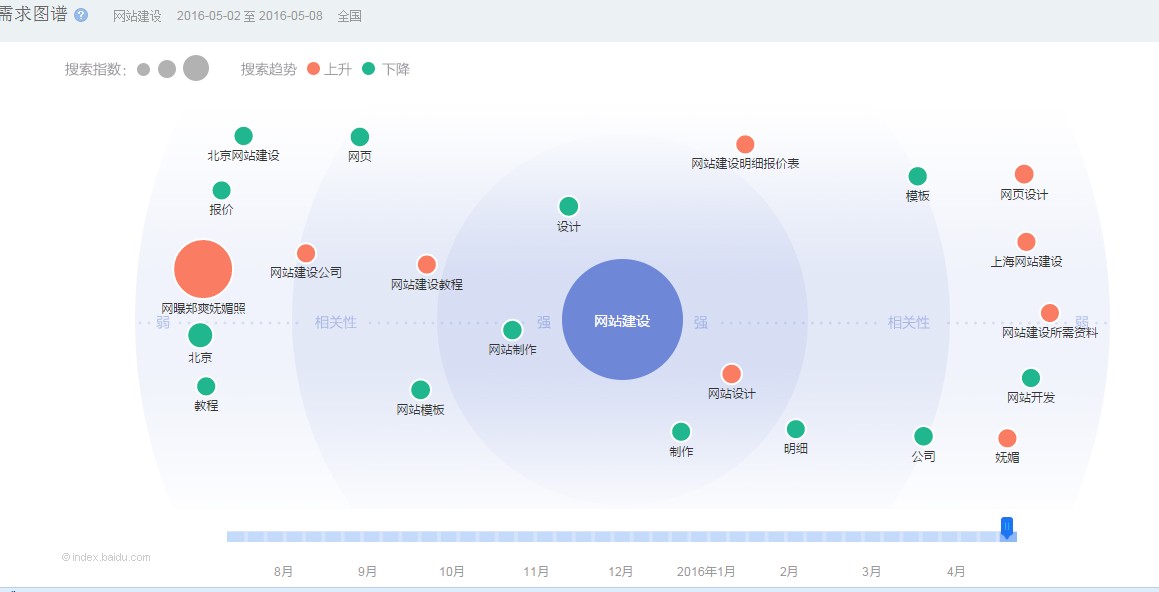Click the 网页设计 orange dot
The height and width of the screenshot is (592, 1159).
[x=1024, y=175]
